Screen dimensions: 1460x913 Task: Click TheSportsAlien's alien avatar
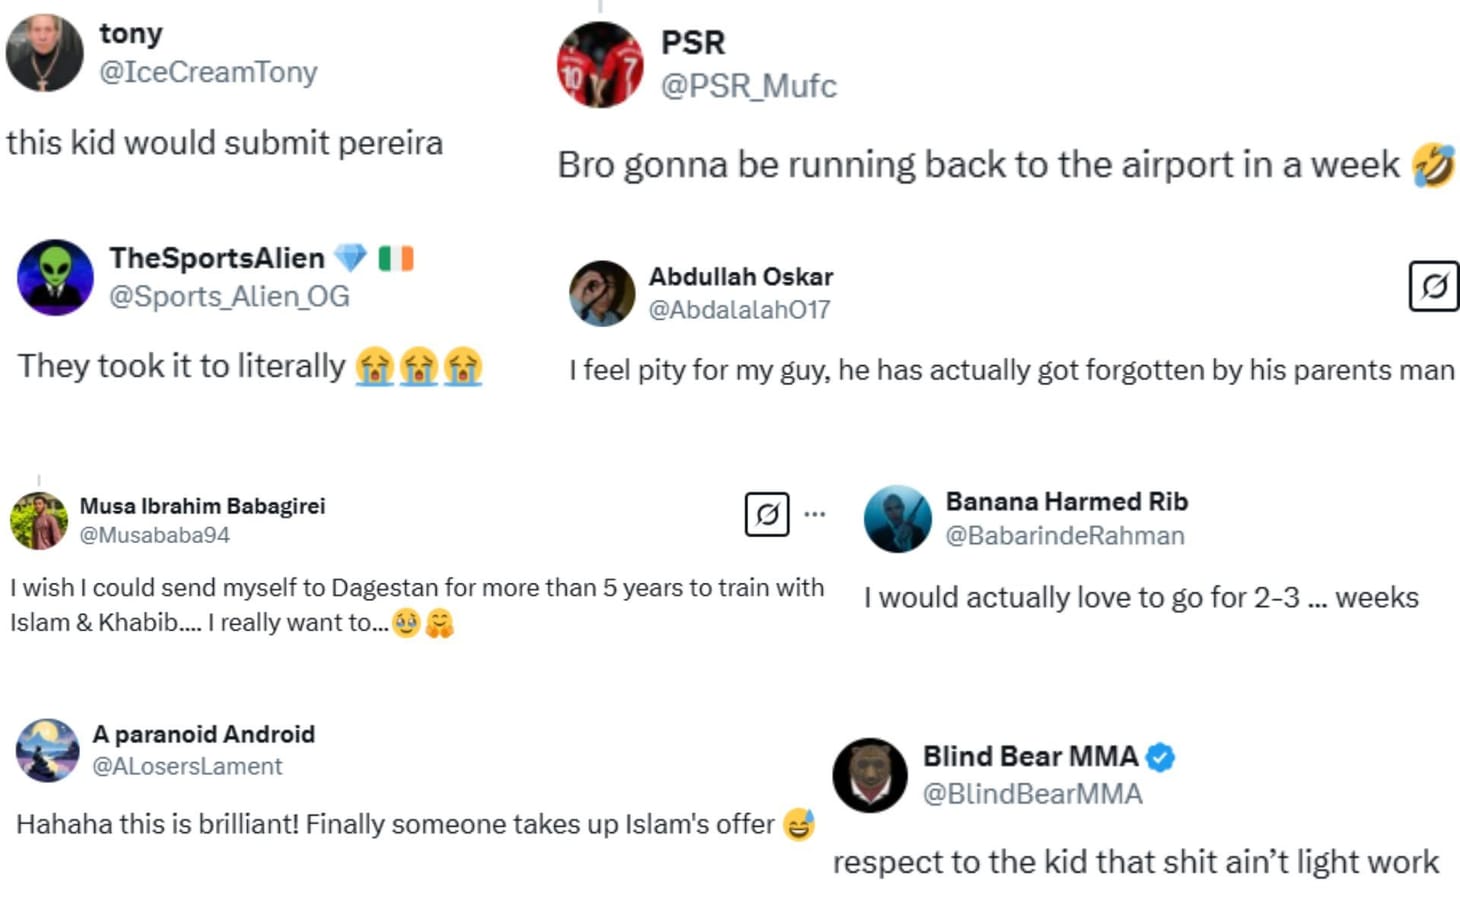(56, 278)
